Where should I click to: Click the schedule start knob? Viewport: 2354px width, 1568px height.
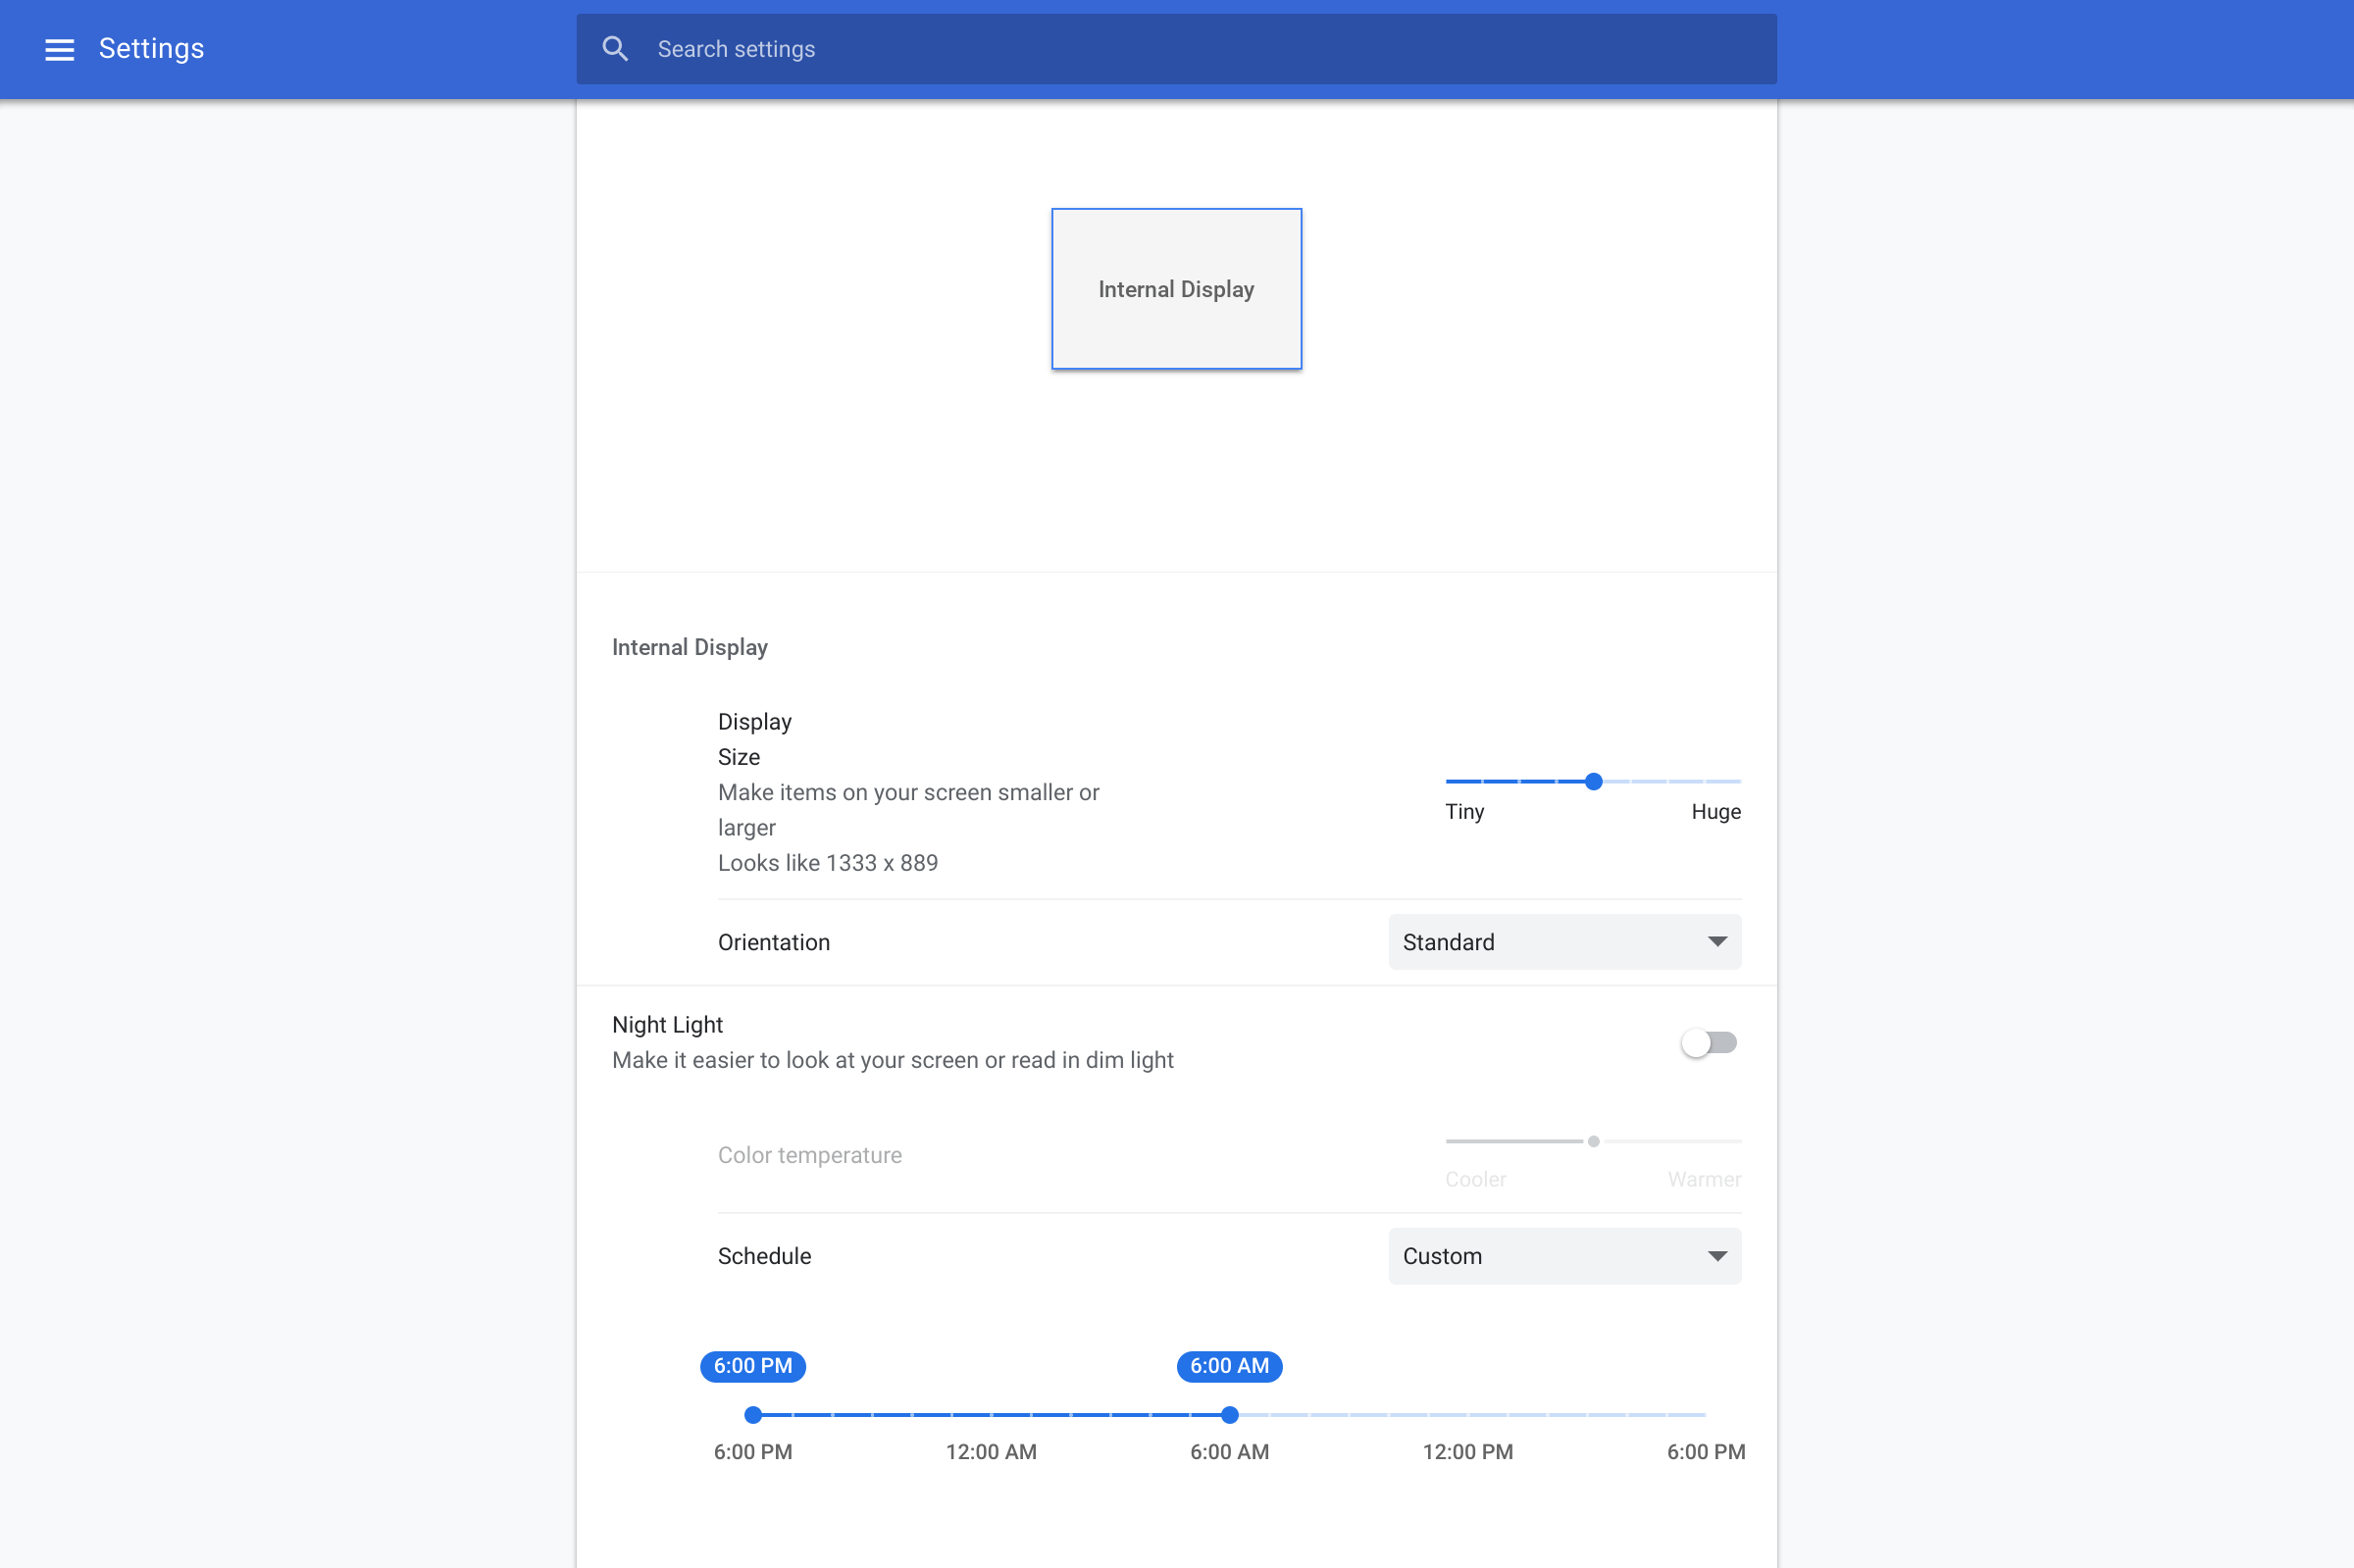click(753, 1415)
